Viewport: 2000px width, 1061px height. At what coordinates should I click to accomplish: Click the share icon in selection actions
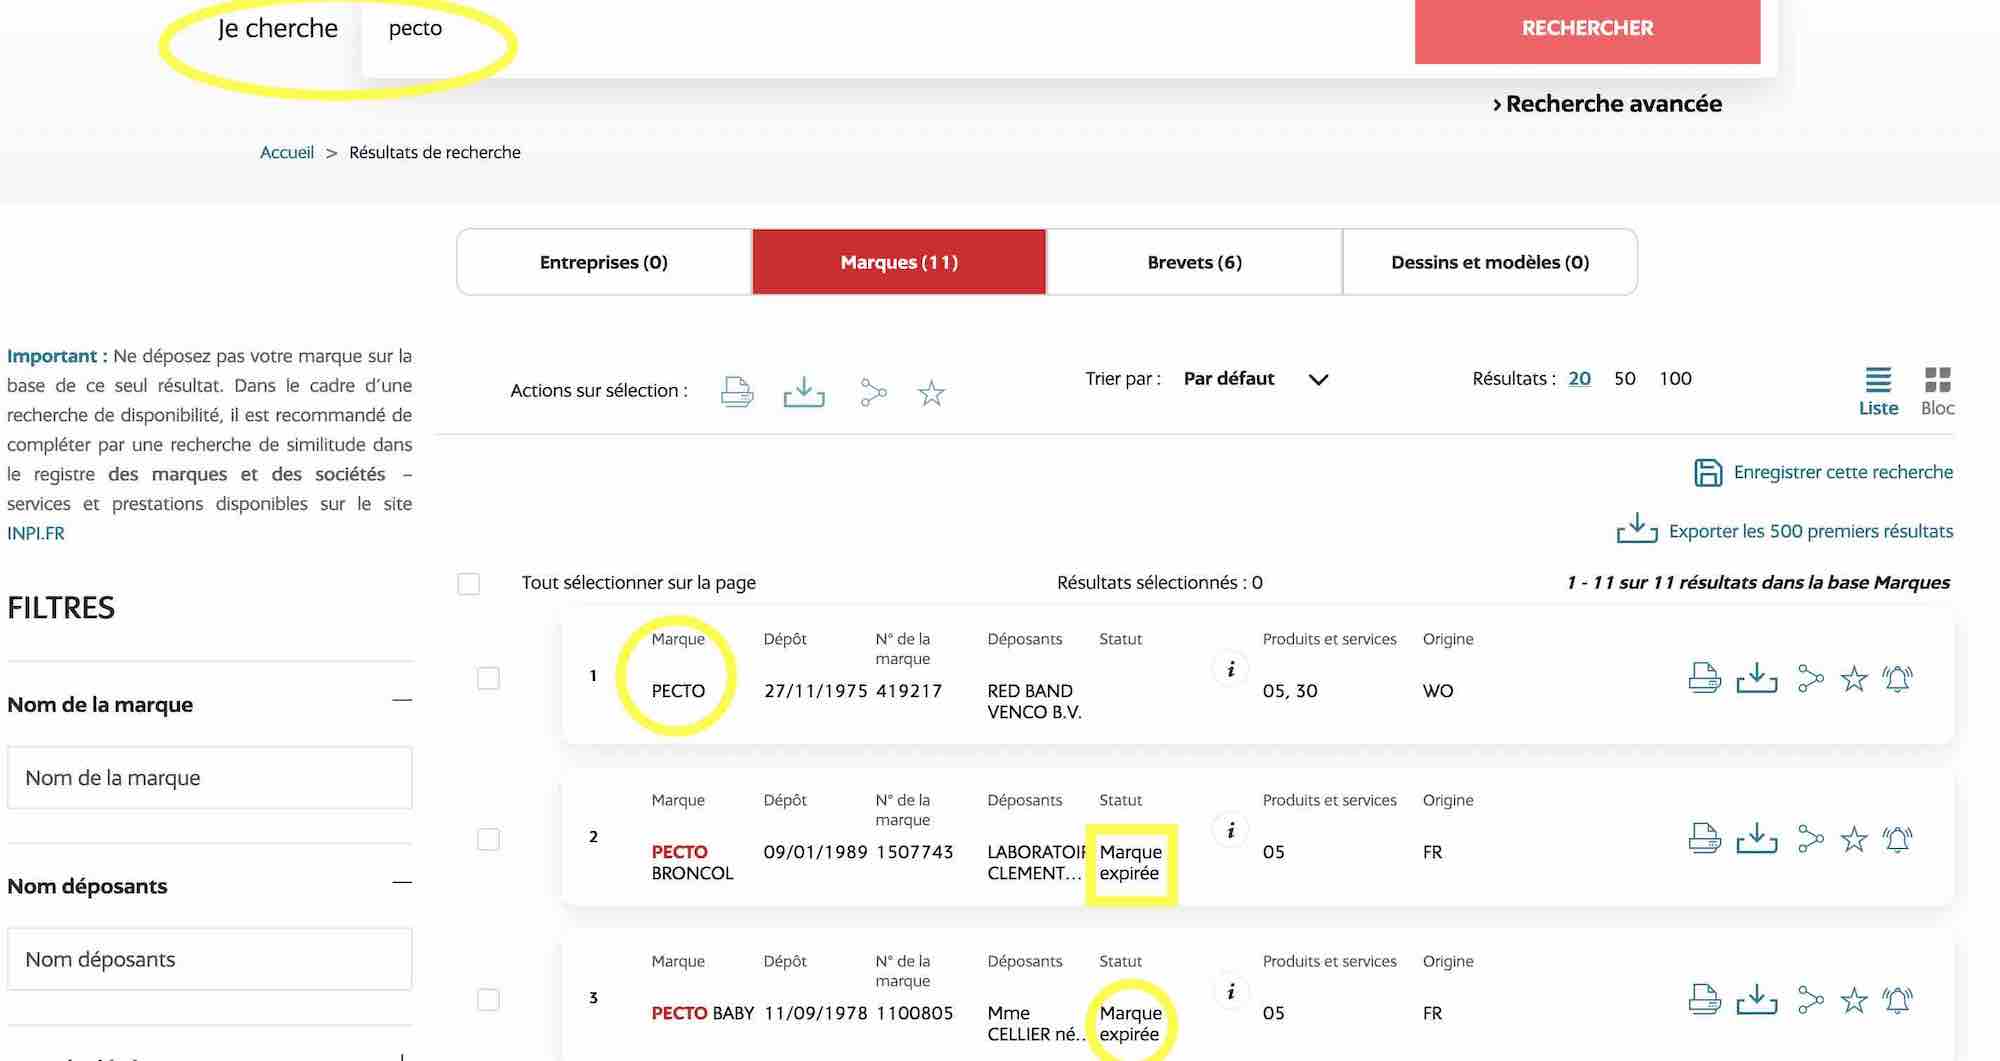[873, 392]
